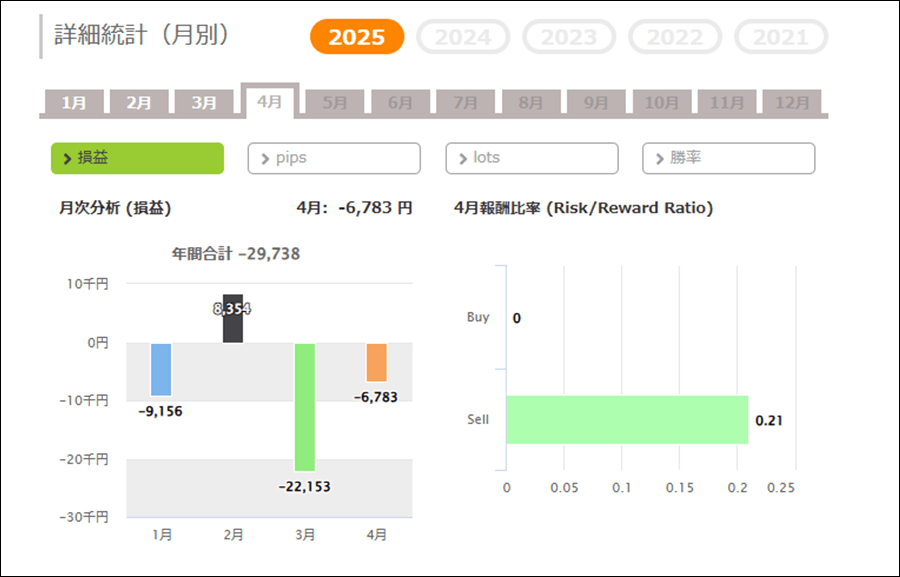Click the chevron icon beside 損益

(x=67, y=159)
